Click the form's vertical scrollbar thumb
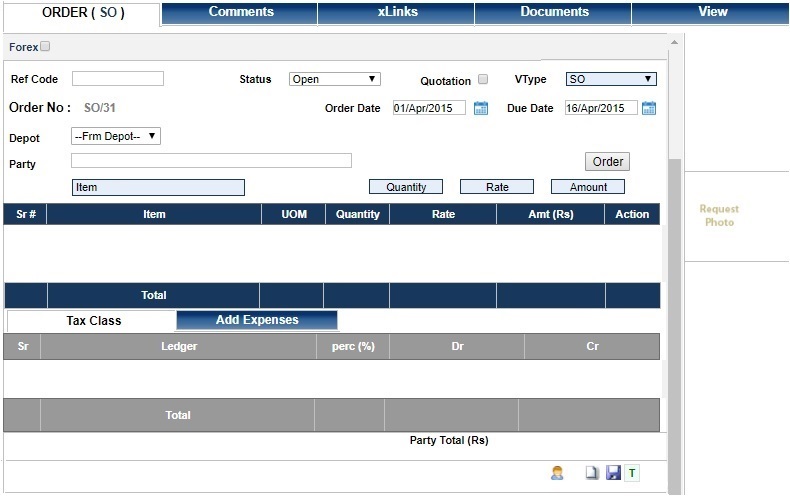This screenshot has width=790, height=496. 674,325
